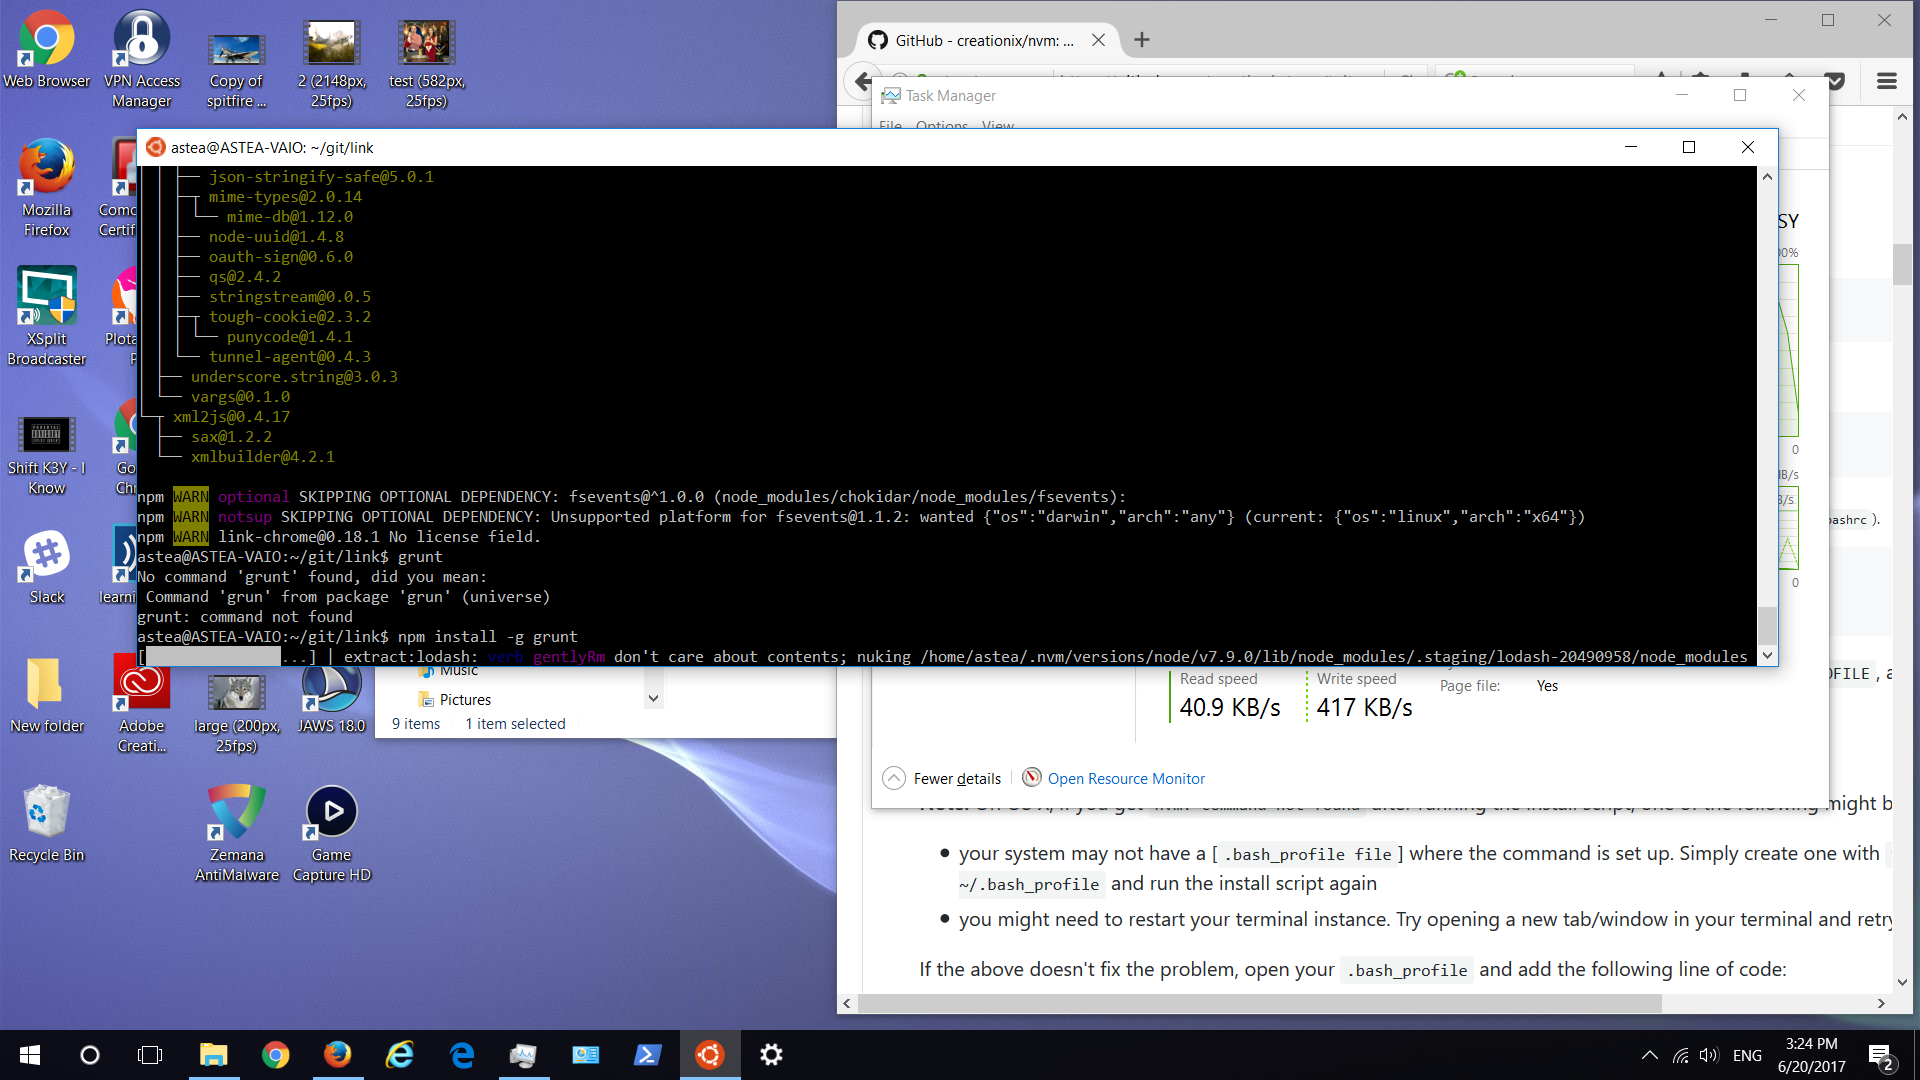Show hidden system tray icons
This screenshot has width=1920, height=1080.
[1650, 1055]
